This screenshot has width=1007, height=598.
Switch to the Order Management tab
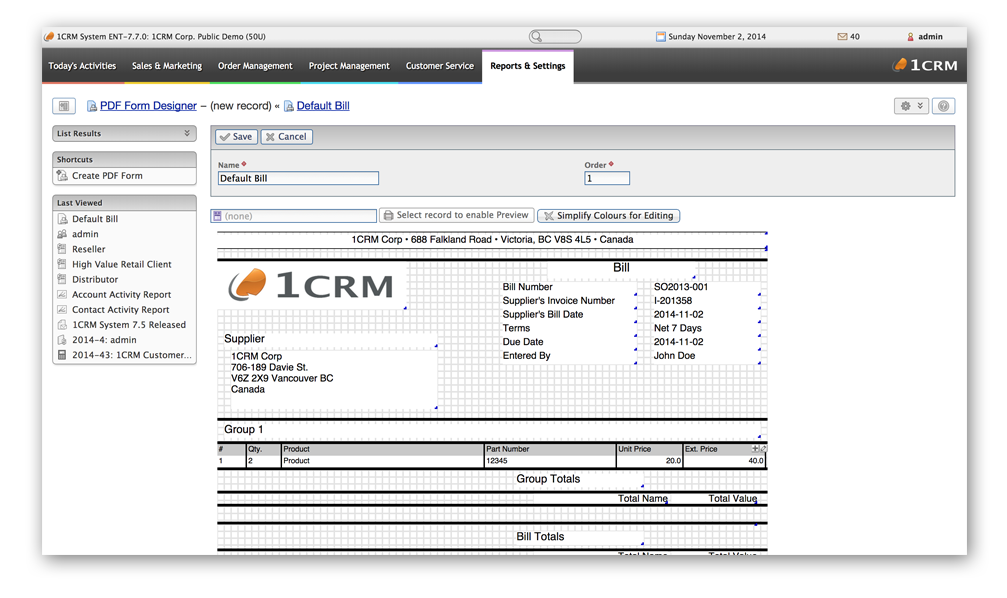(256, 66)
